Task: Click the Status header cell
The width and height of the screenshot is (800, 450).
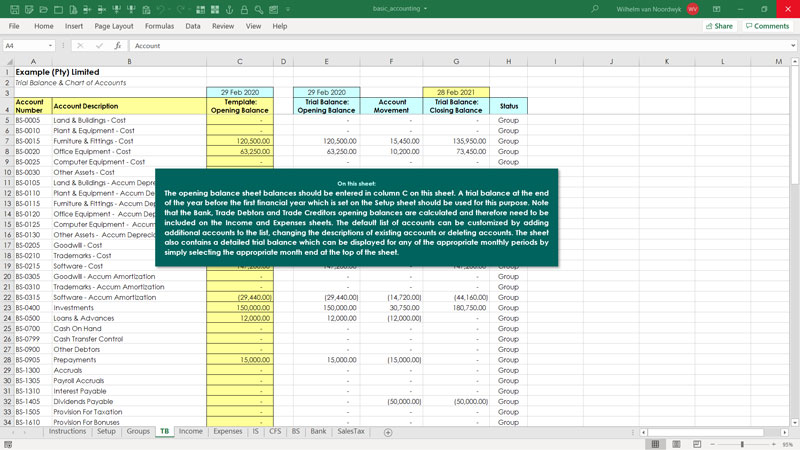Action: [x=509, y=106]
